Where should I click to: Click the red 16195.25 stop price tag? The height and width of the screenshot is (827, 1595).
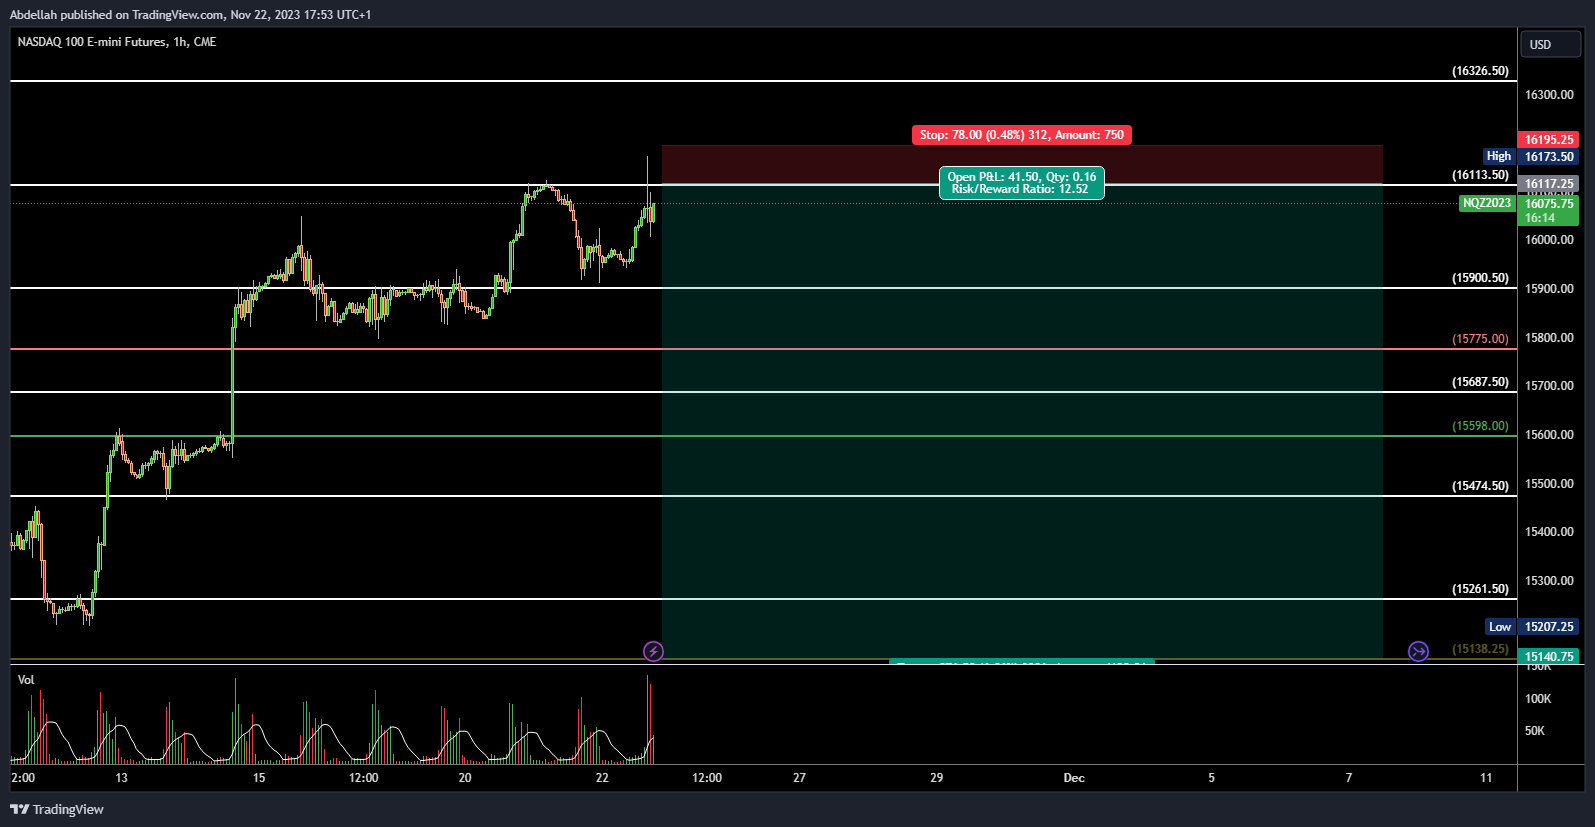pyautogui.click(x=1549, y=140)
